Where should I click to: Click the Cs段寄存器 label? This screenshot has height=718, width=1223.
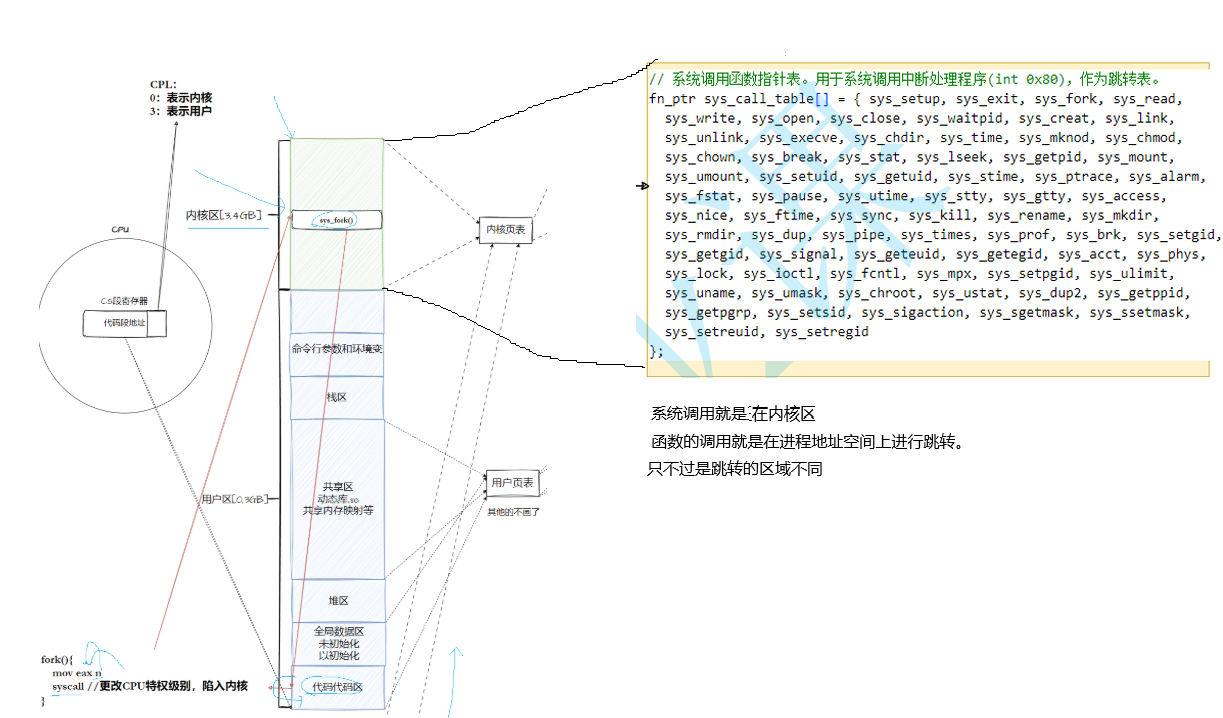124,300
